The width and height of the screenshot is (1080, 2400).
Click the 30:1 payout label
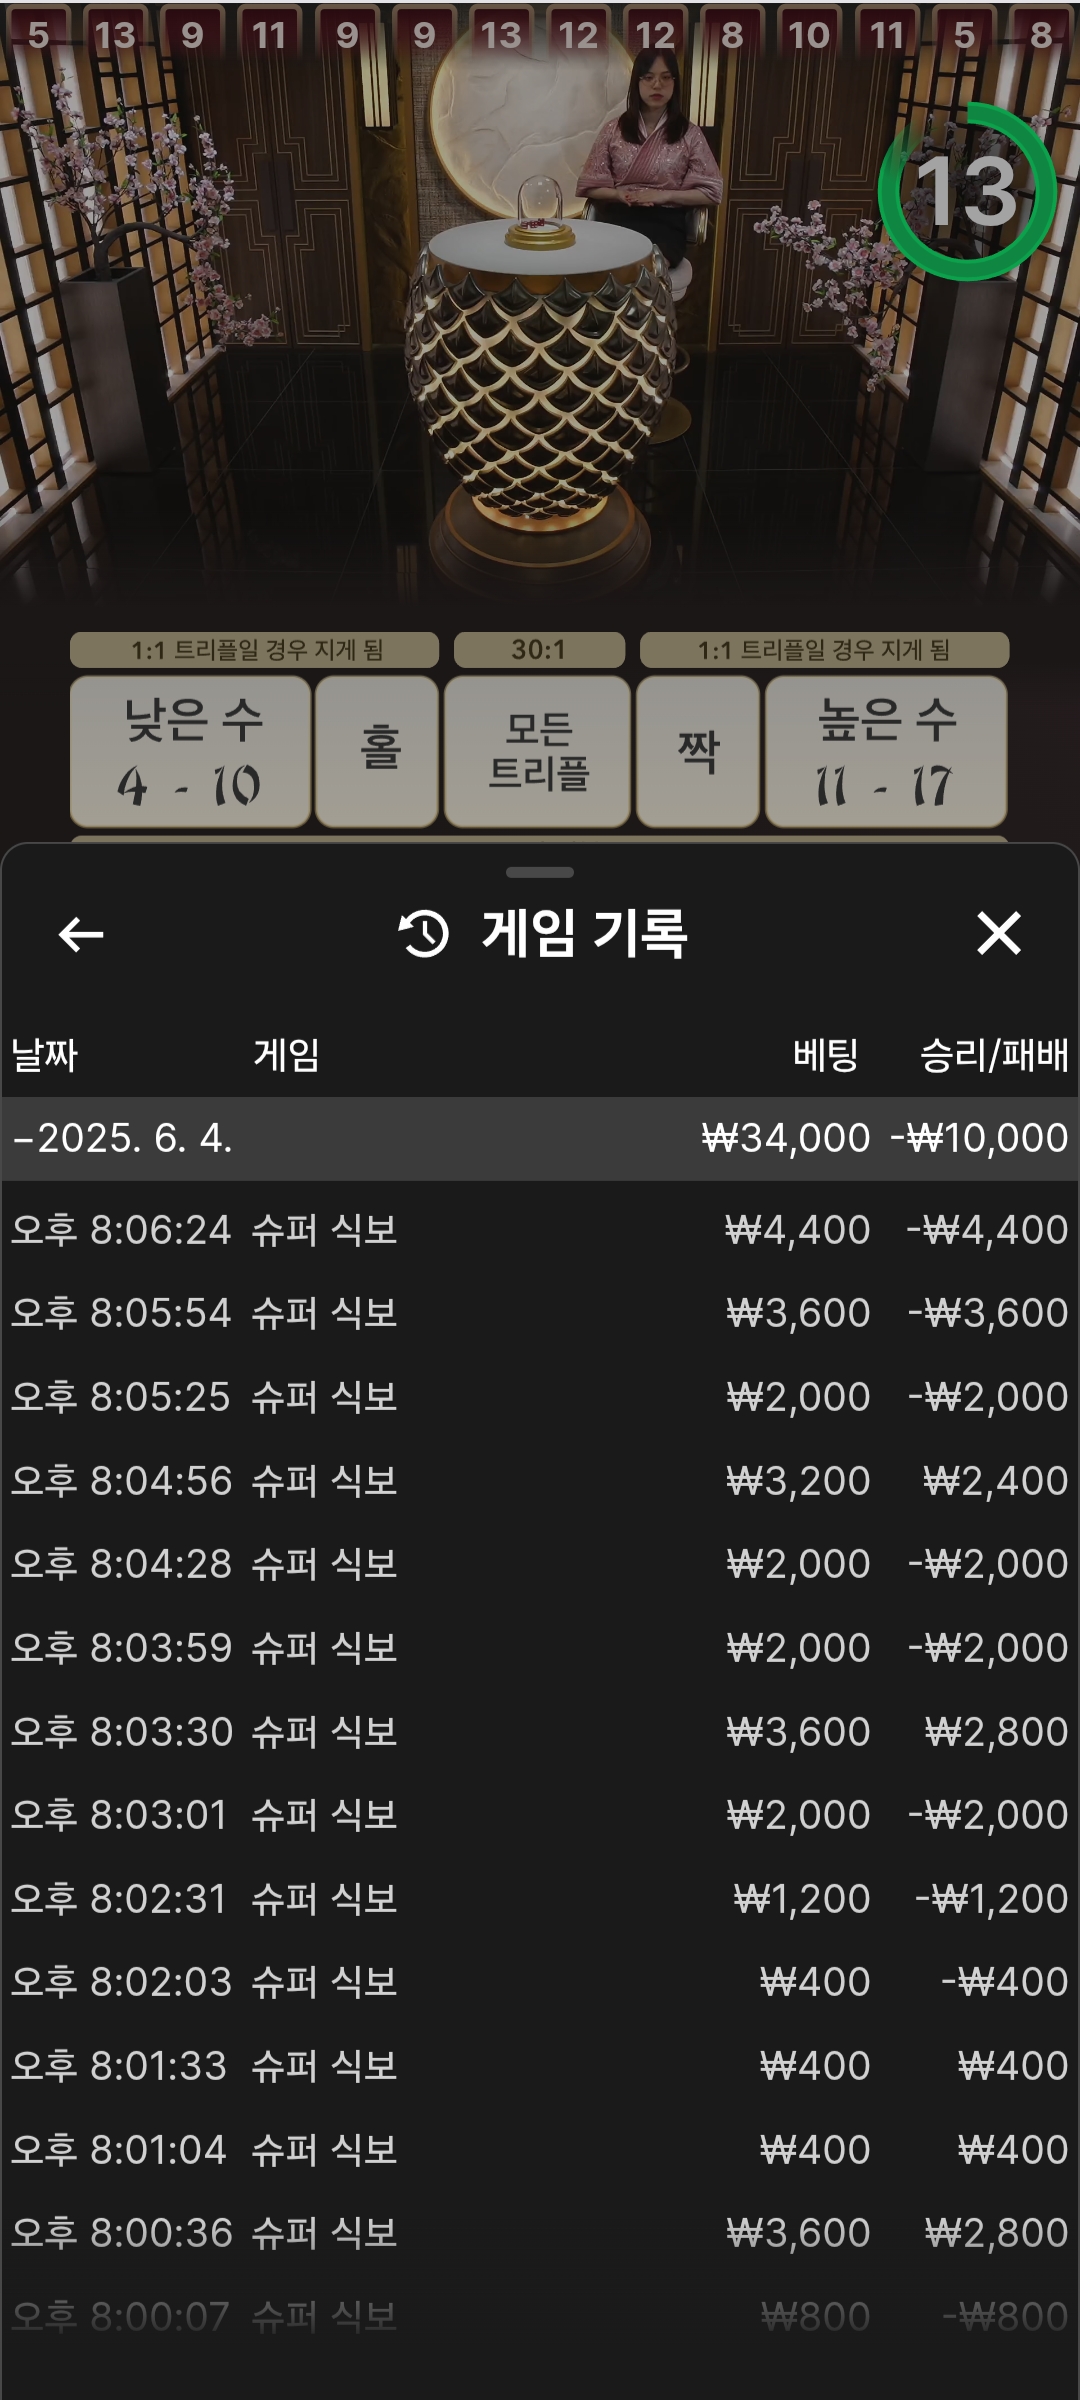point(539,650)
